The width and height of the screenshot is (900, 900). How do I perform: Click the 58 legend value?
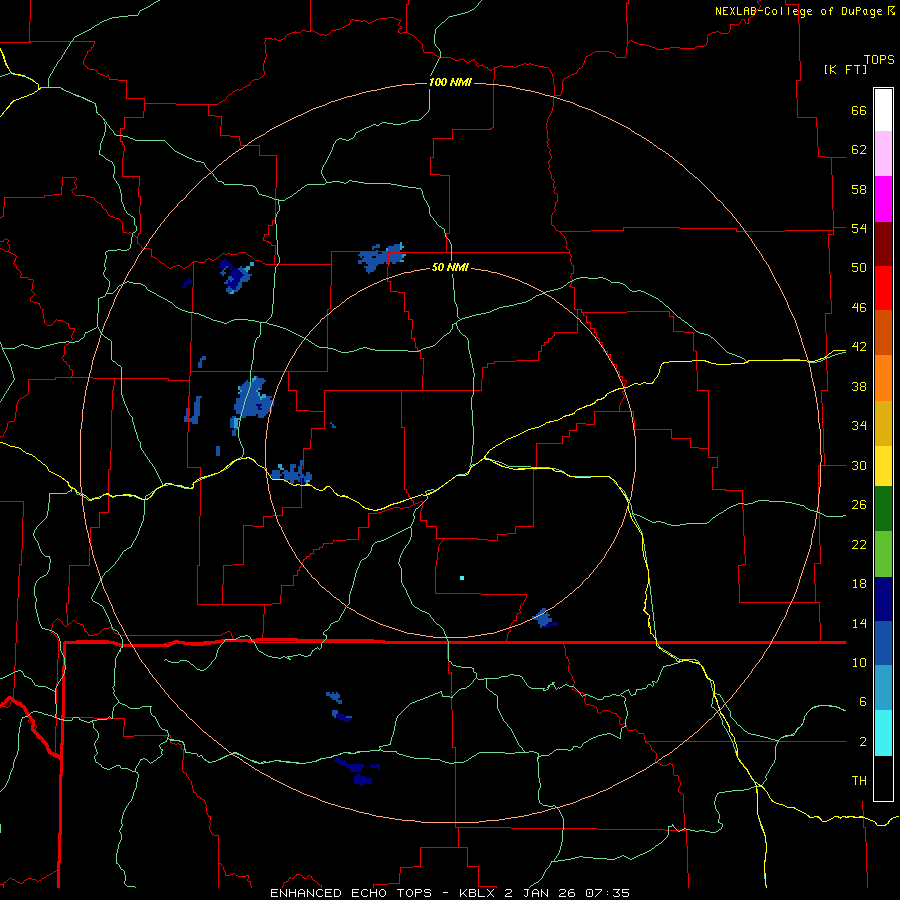point(859,189)
